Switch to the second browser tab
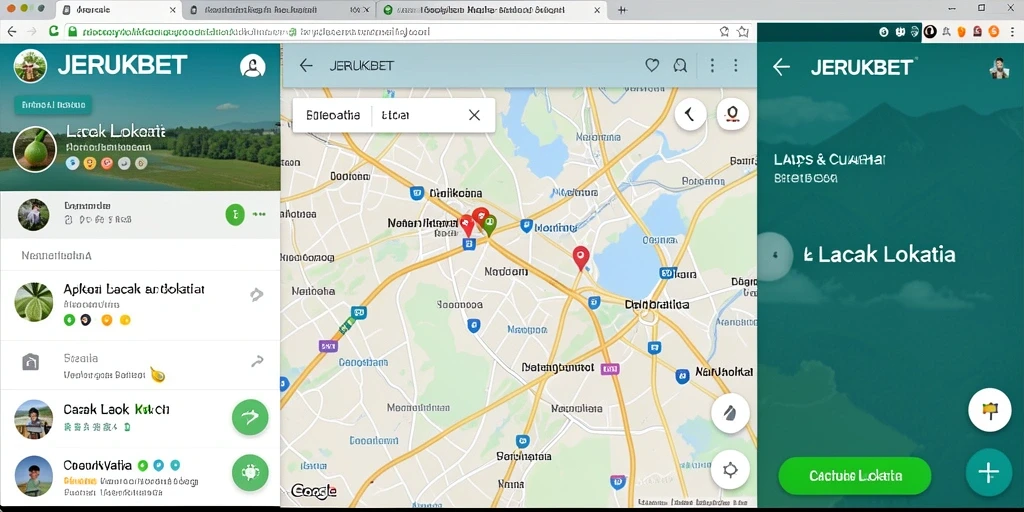The image size is (1024, 512). (x=280, y=10)
